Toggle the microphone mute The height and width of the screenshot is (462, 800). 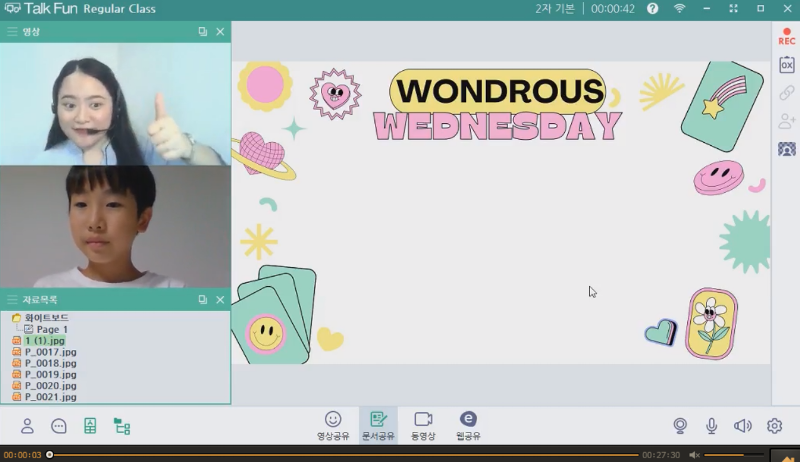[x=712, y=426]
